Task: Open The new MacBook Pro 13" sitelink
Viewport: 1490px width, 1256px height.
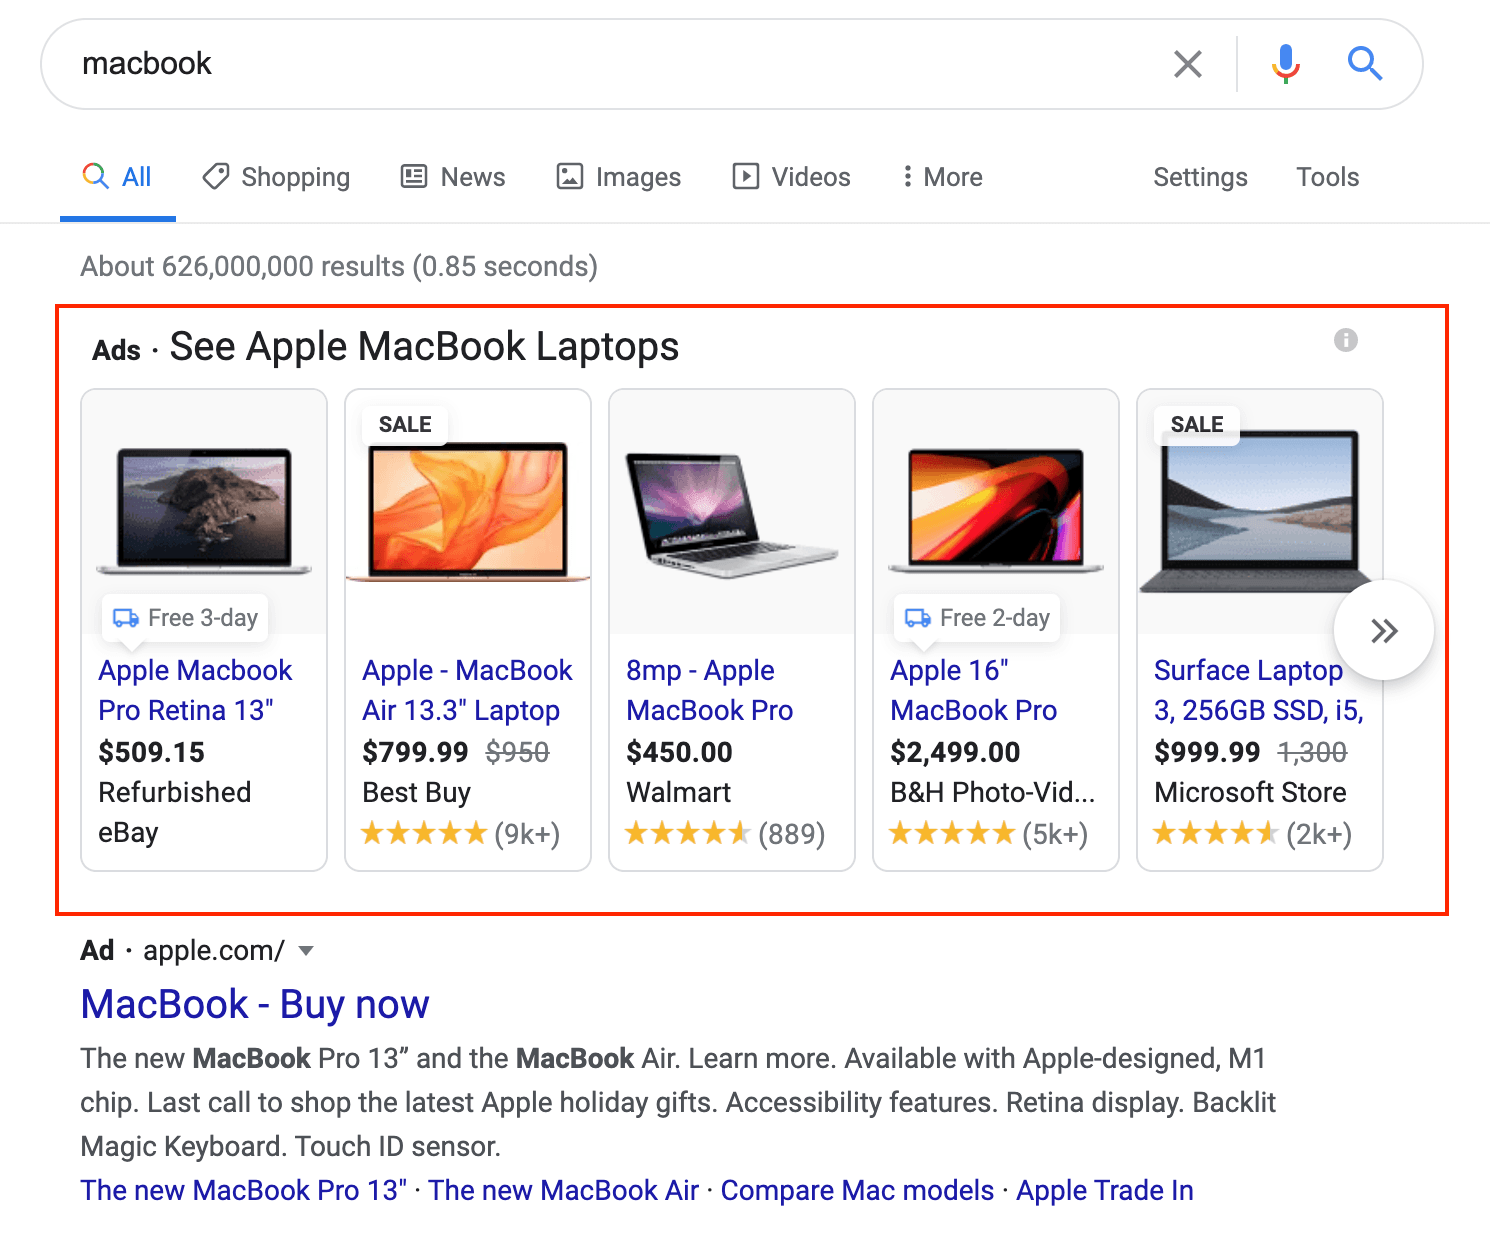Action: point(244,1190)
